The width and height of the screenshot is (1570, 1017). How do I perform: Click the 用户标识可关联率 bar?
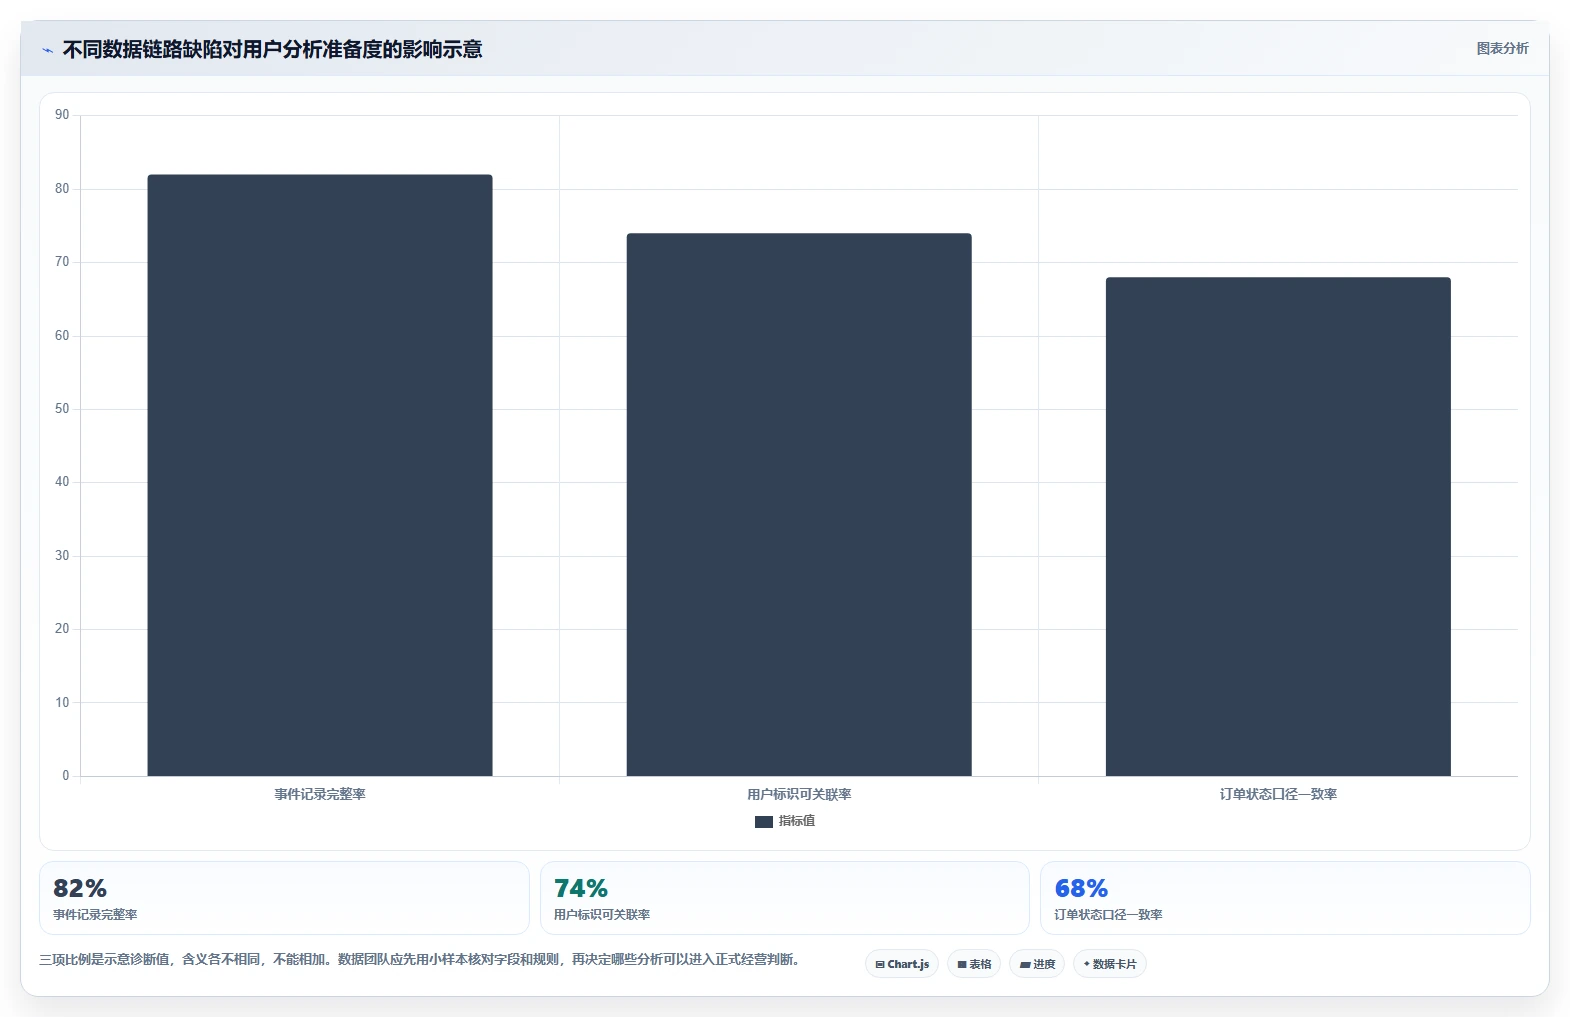799,505
